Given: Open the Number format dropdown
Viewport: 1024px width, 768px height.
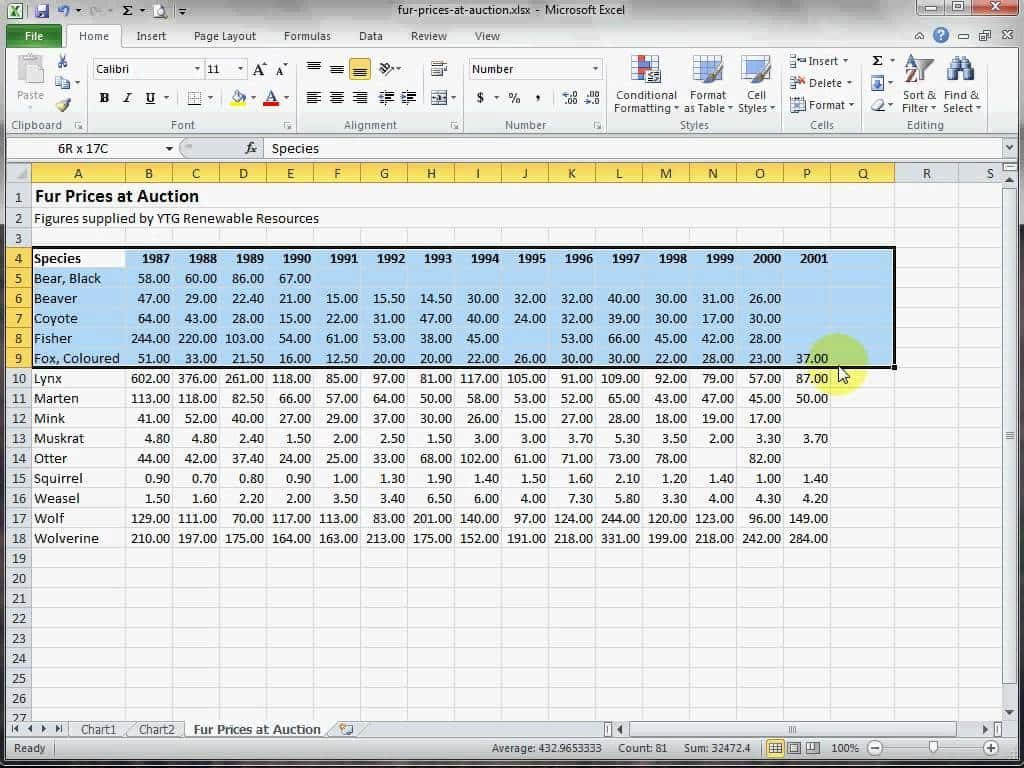Looking at the screenshot, I should click(x=598, y=69).
